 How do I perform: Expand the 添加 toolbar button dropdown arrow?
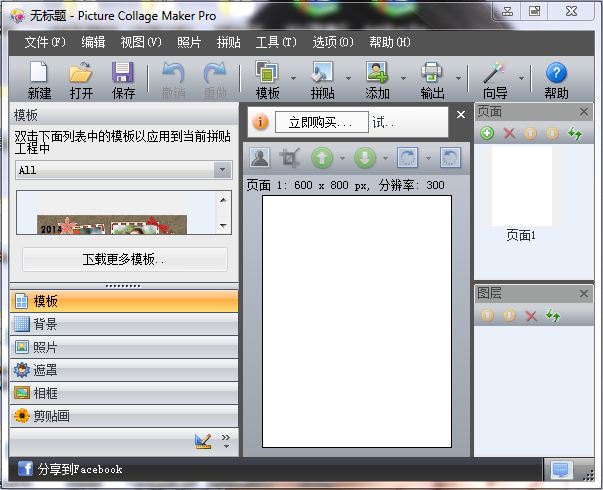(x=403, y=78)
